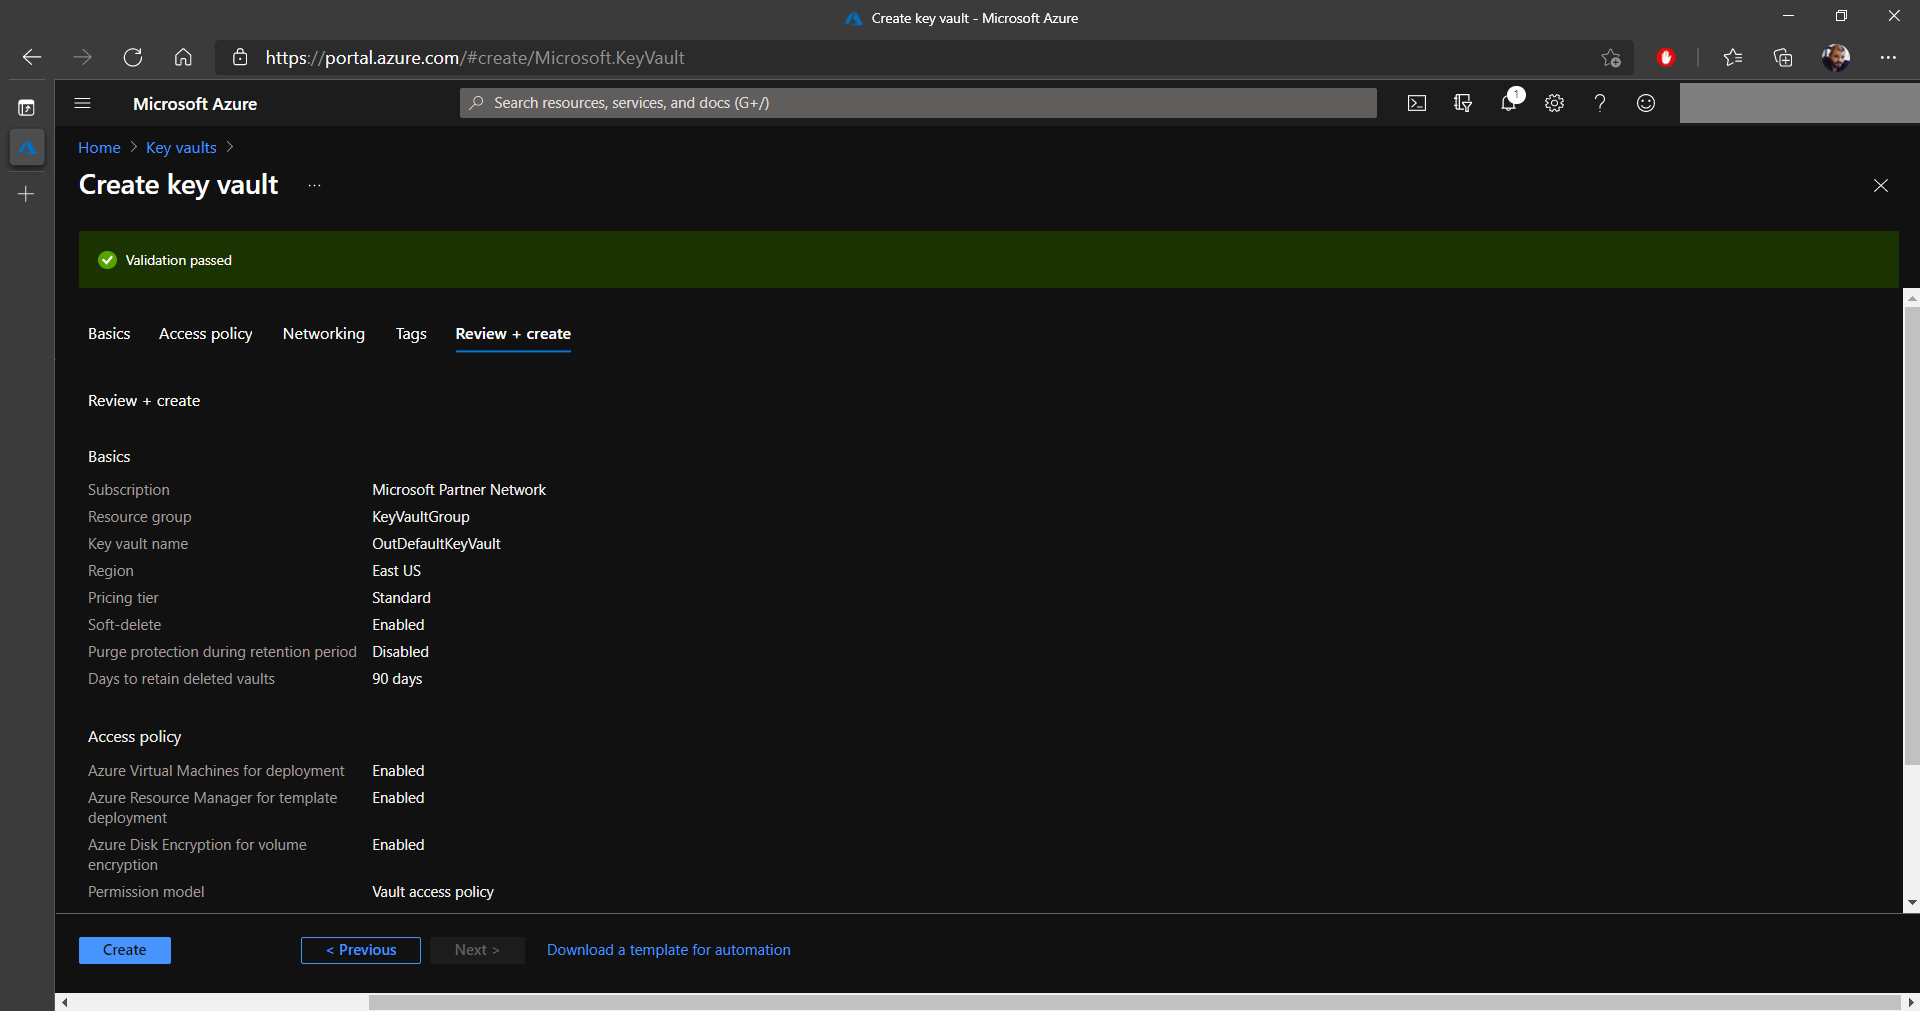Screen dimensions: 1920x1011
Task: Click the Purge protection Disabled value
Action: 400,652
